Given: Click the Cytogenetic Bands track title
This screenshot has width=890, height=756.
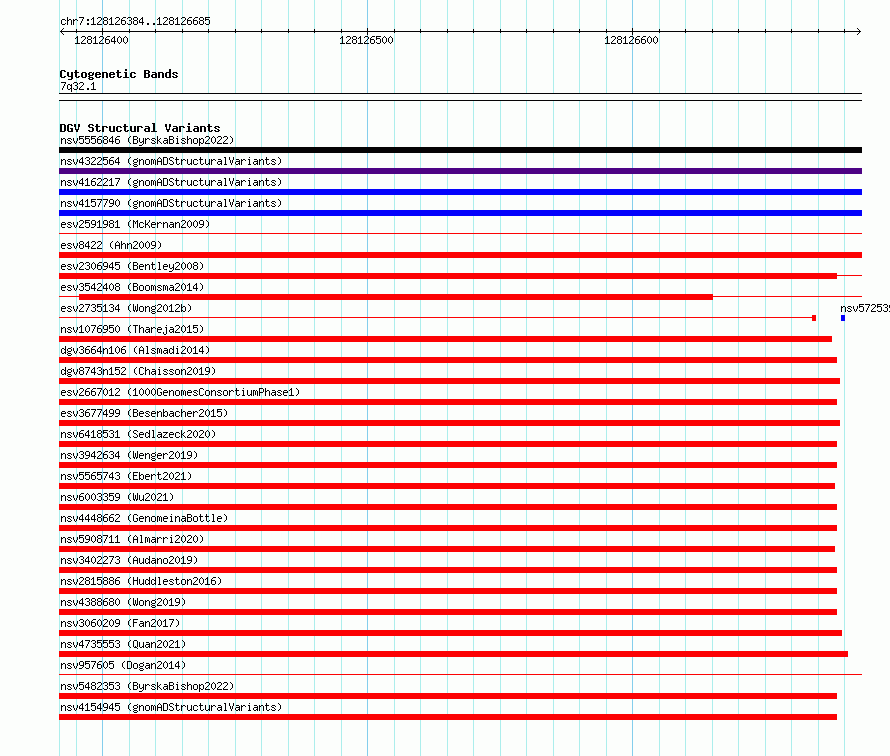Looking at the screenshot, I should (x=119, y=74).
